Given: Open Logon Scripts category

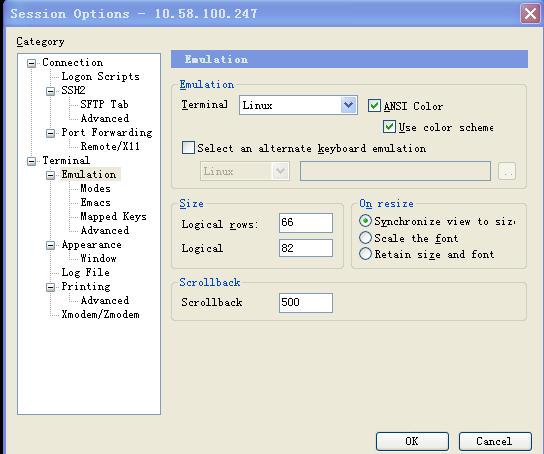Looking at the screenshot, I should pos(101,77).
